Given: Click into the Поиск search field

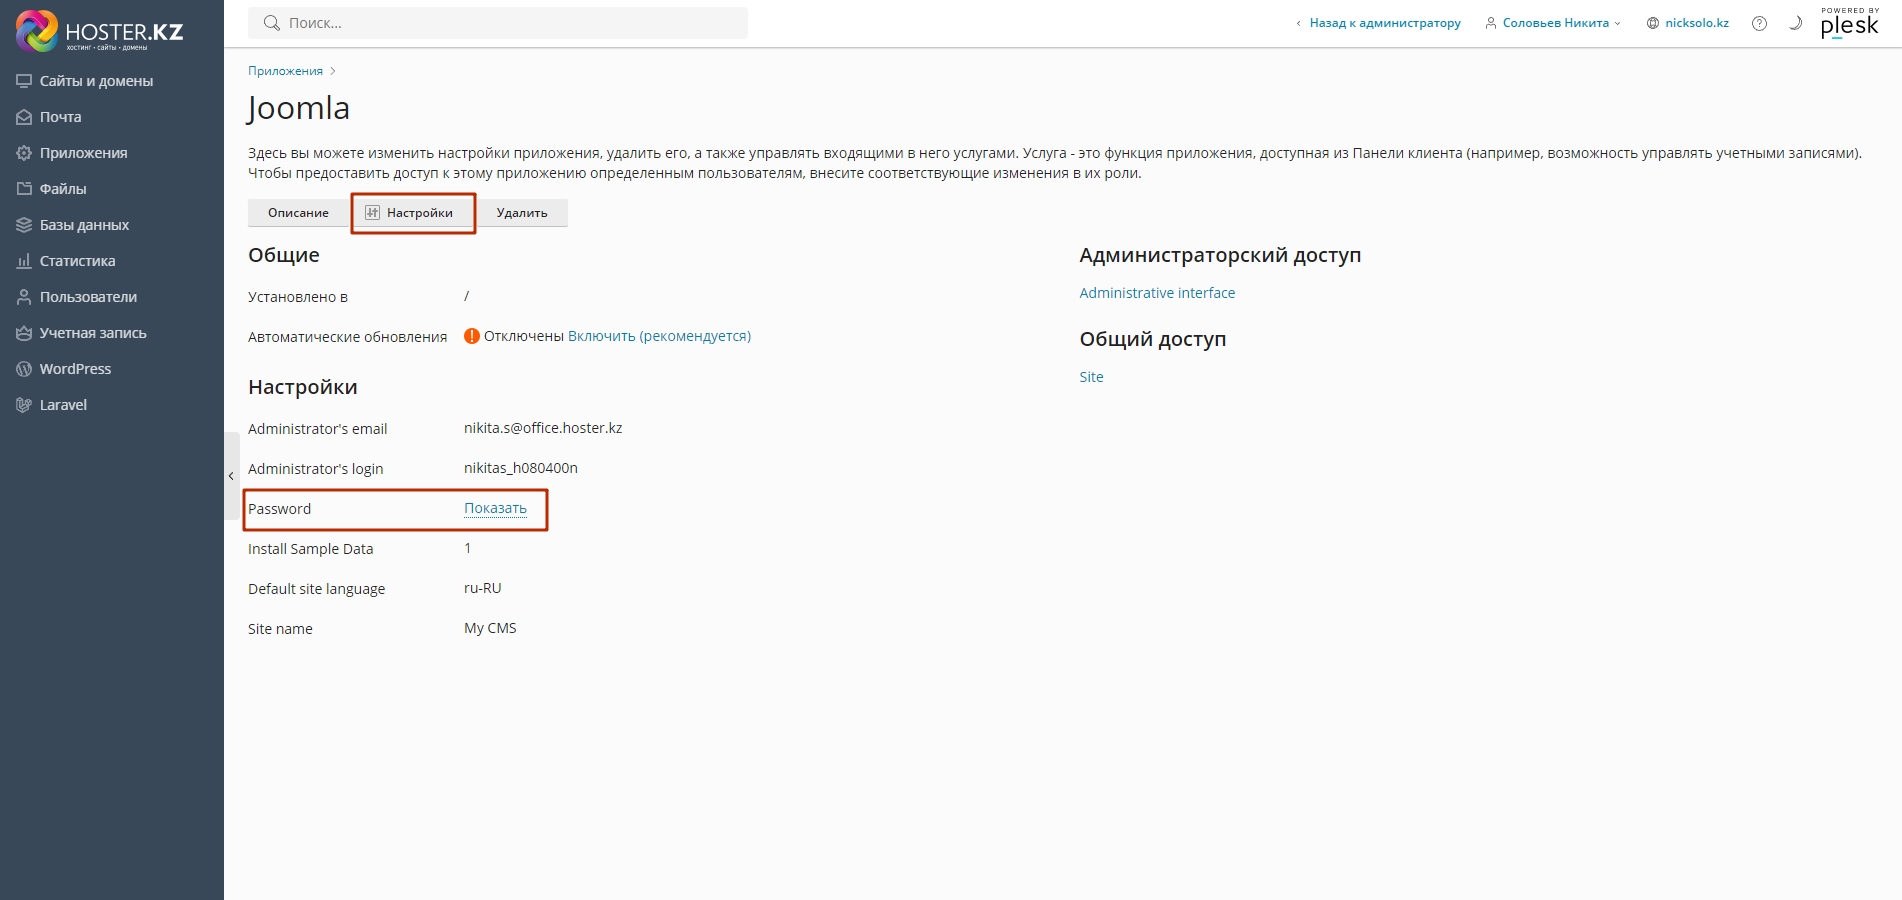Looking at the screenshot, I should [498, 23].
